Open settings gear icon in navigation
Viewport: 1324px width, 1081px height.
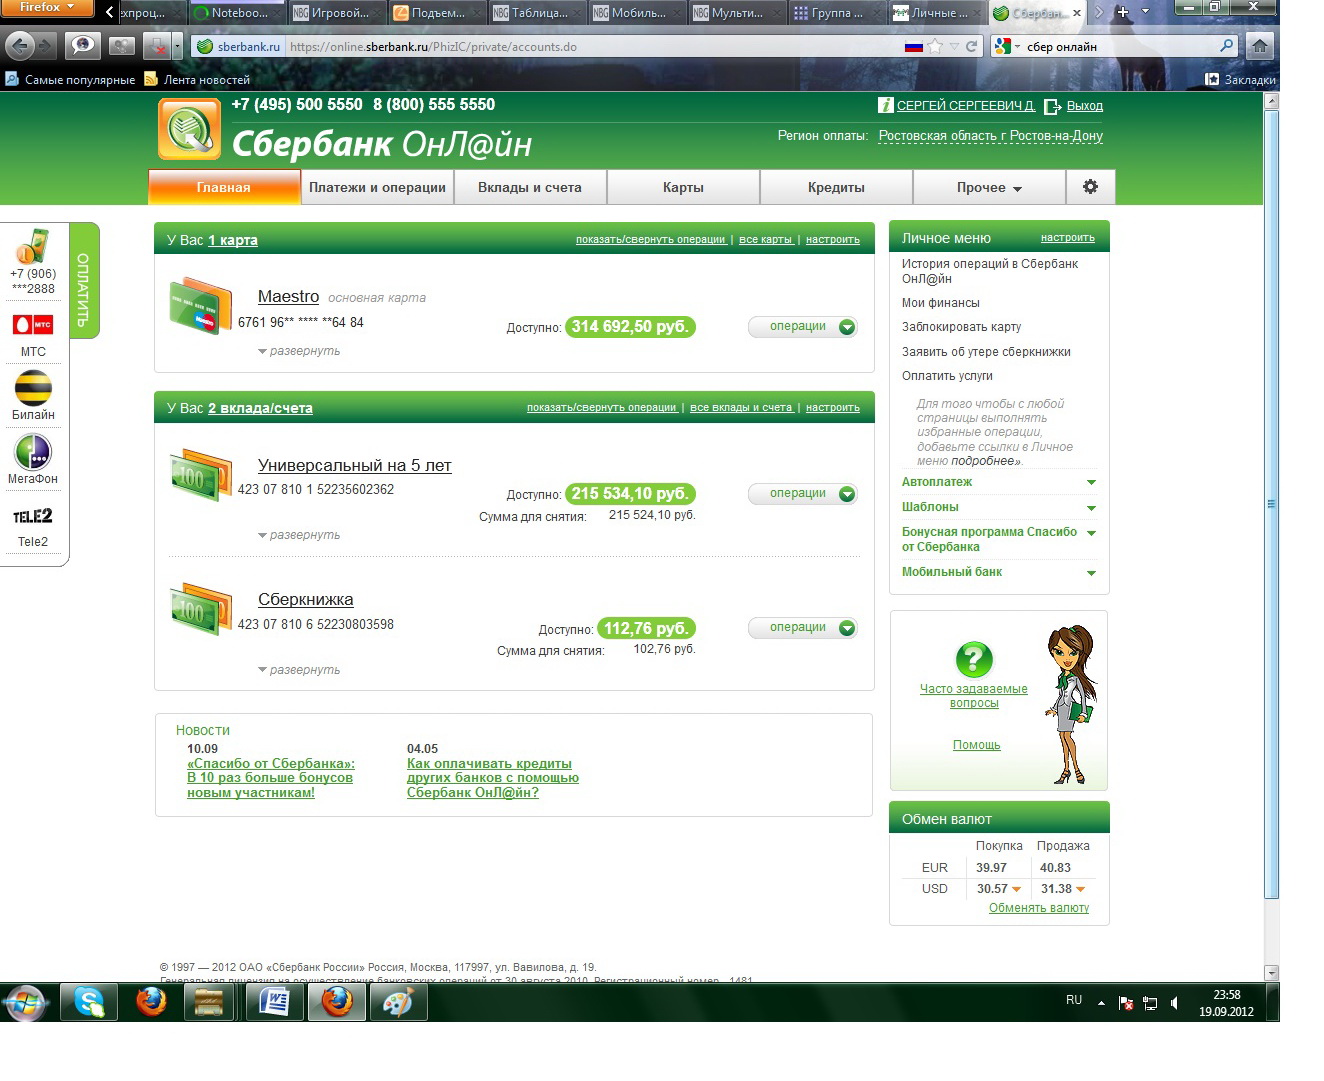coord(1090,187)
